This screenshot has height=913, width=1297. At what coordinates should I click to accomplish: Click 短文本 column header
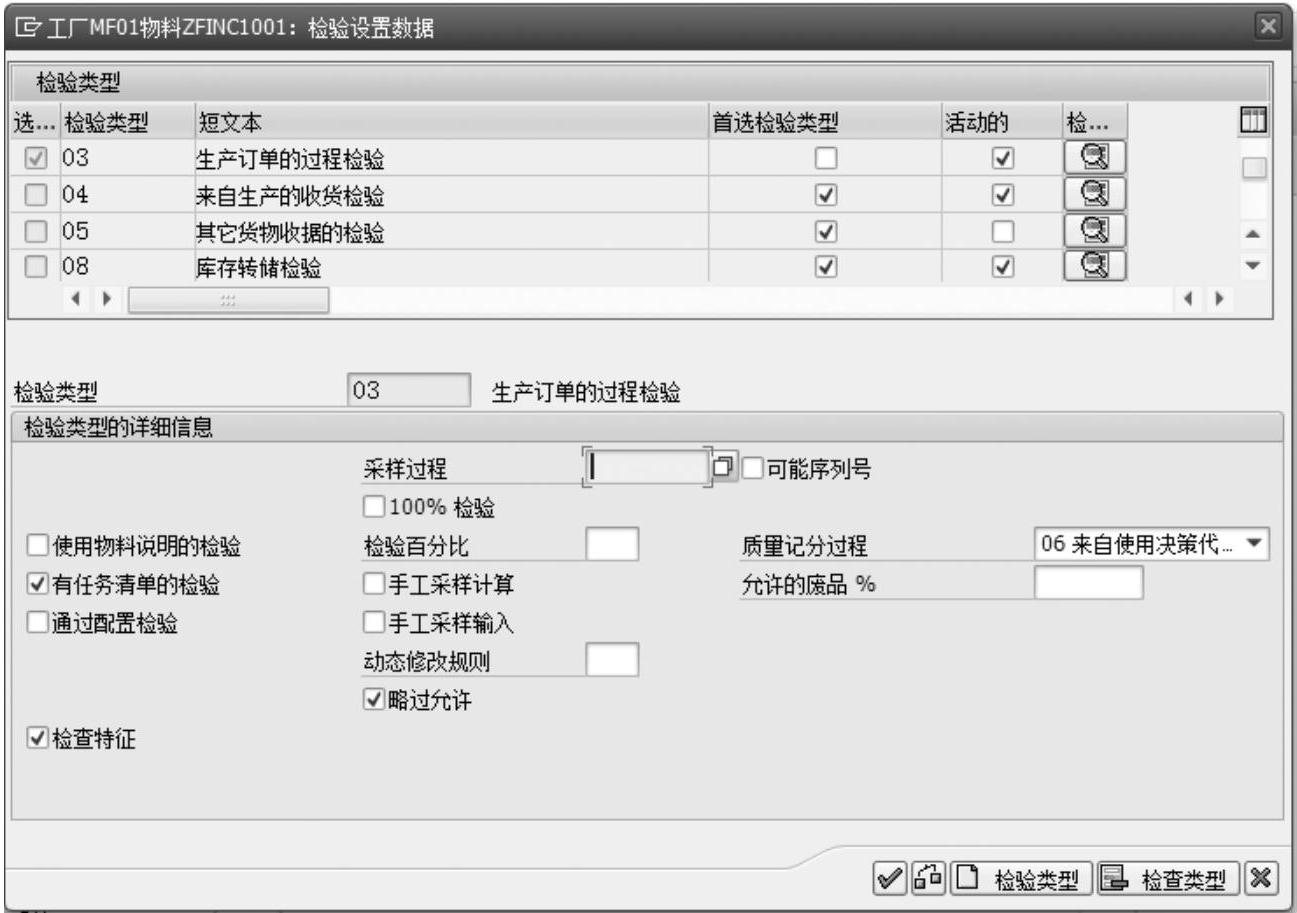pyautogui.click(x=452, y=122)
